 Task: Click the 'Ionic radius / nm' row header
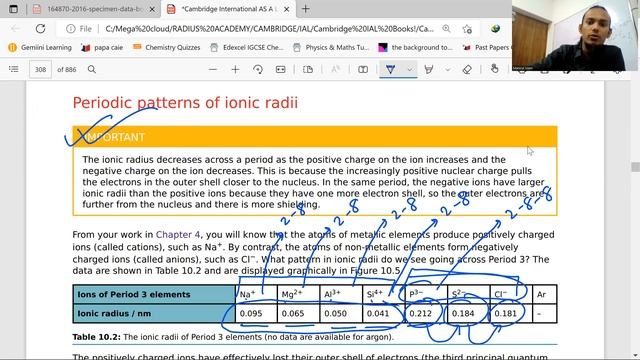pos(154,313)
